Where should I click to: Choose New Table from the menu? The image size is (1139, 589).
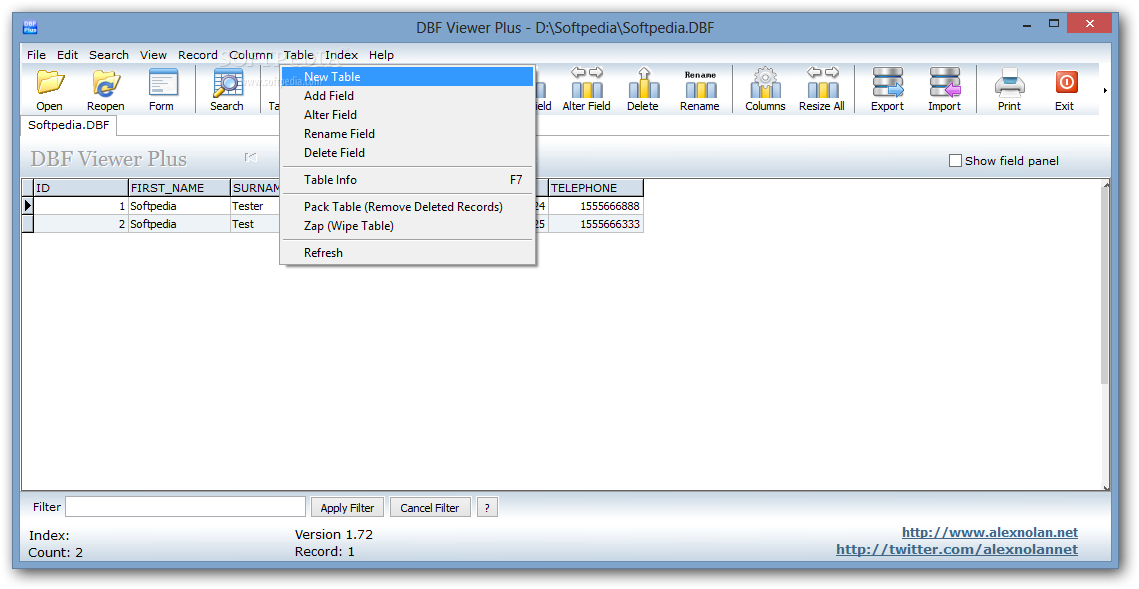(408, 76)
